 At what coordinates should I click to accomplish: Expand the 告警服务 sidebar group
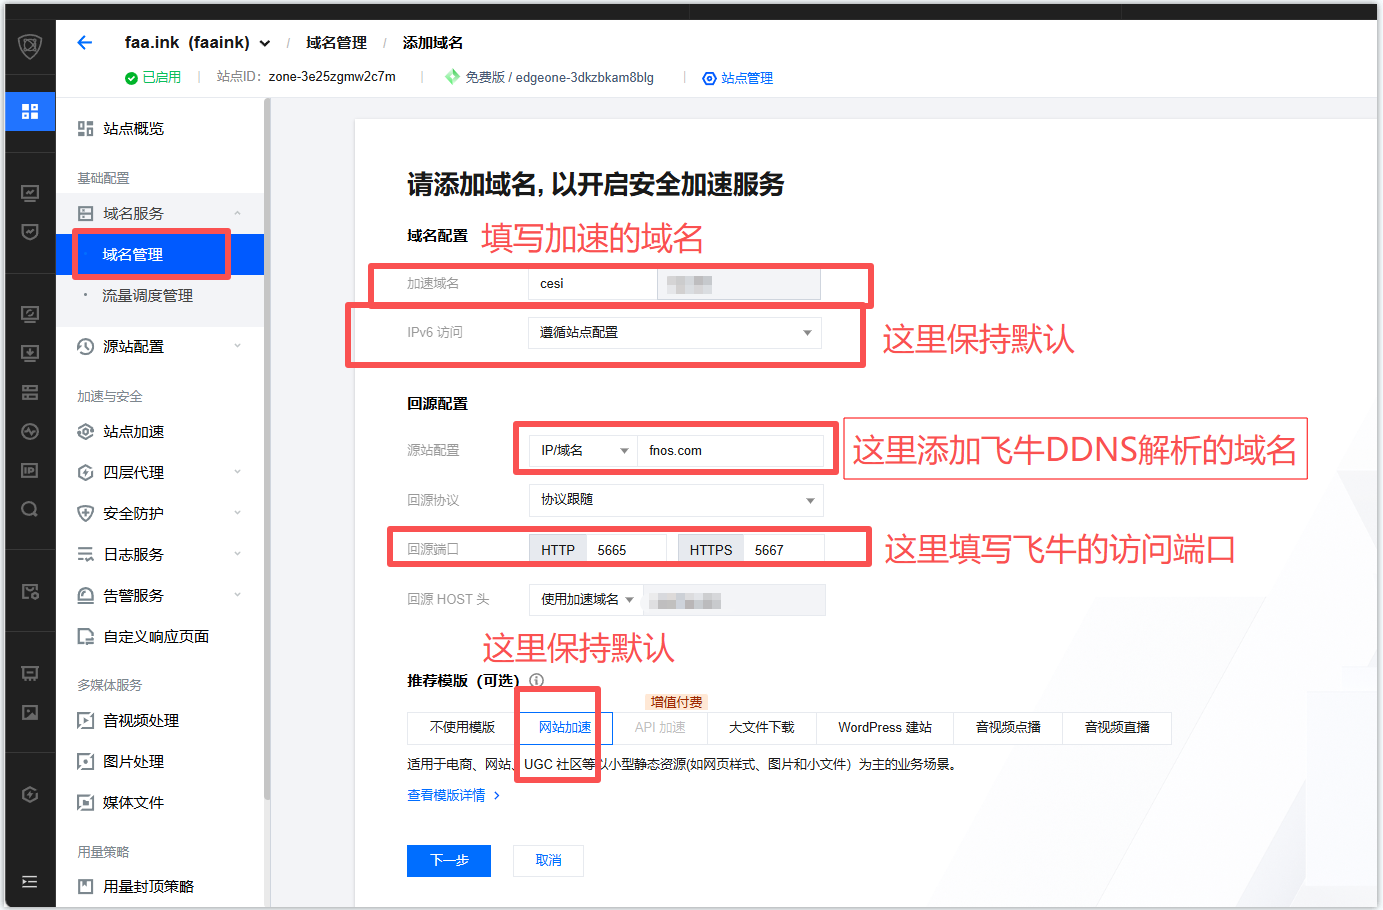tap(238, 595)
